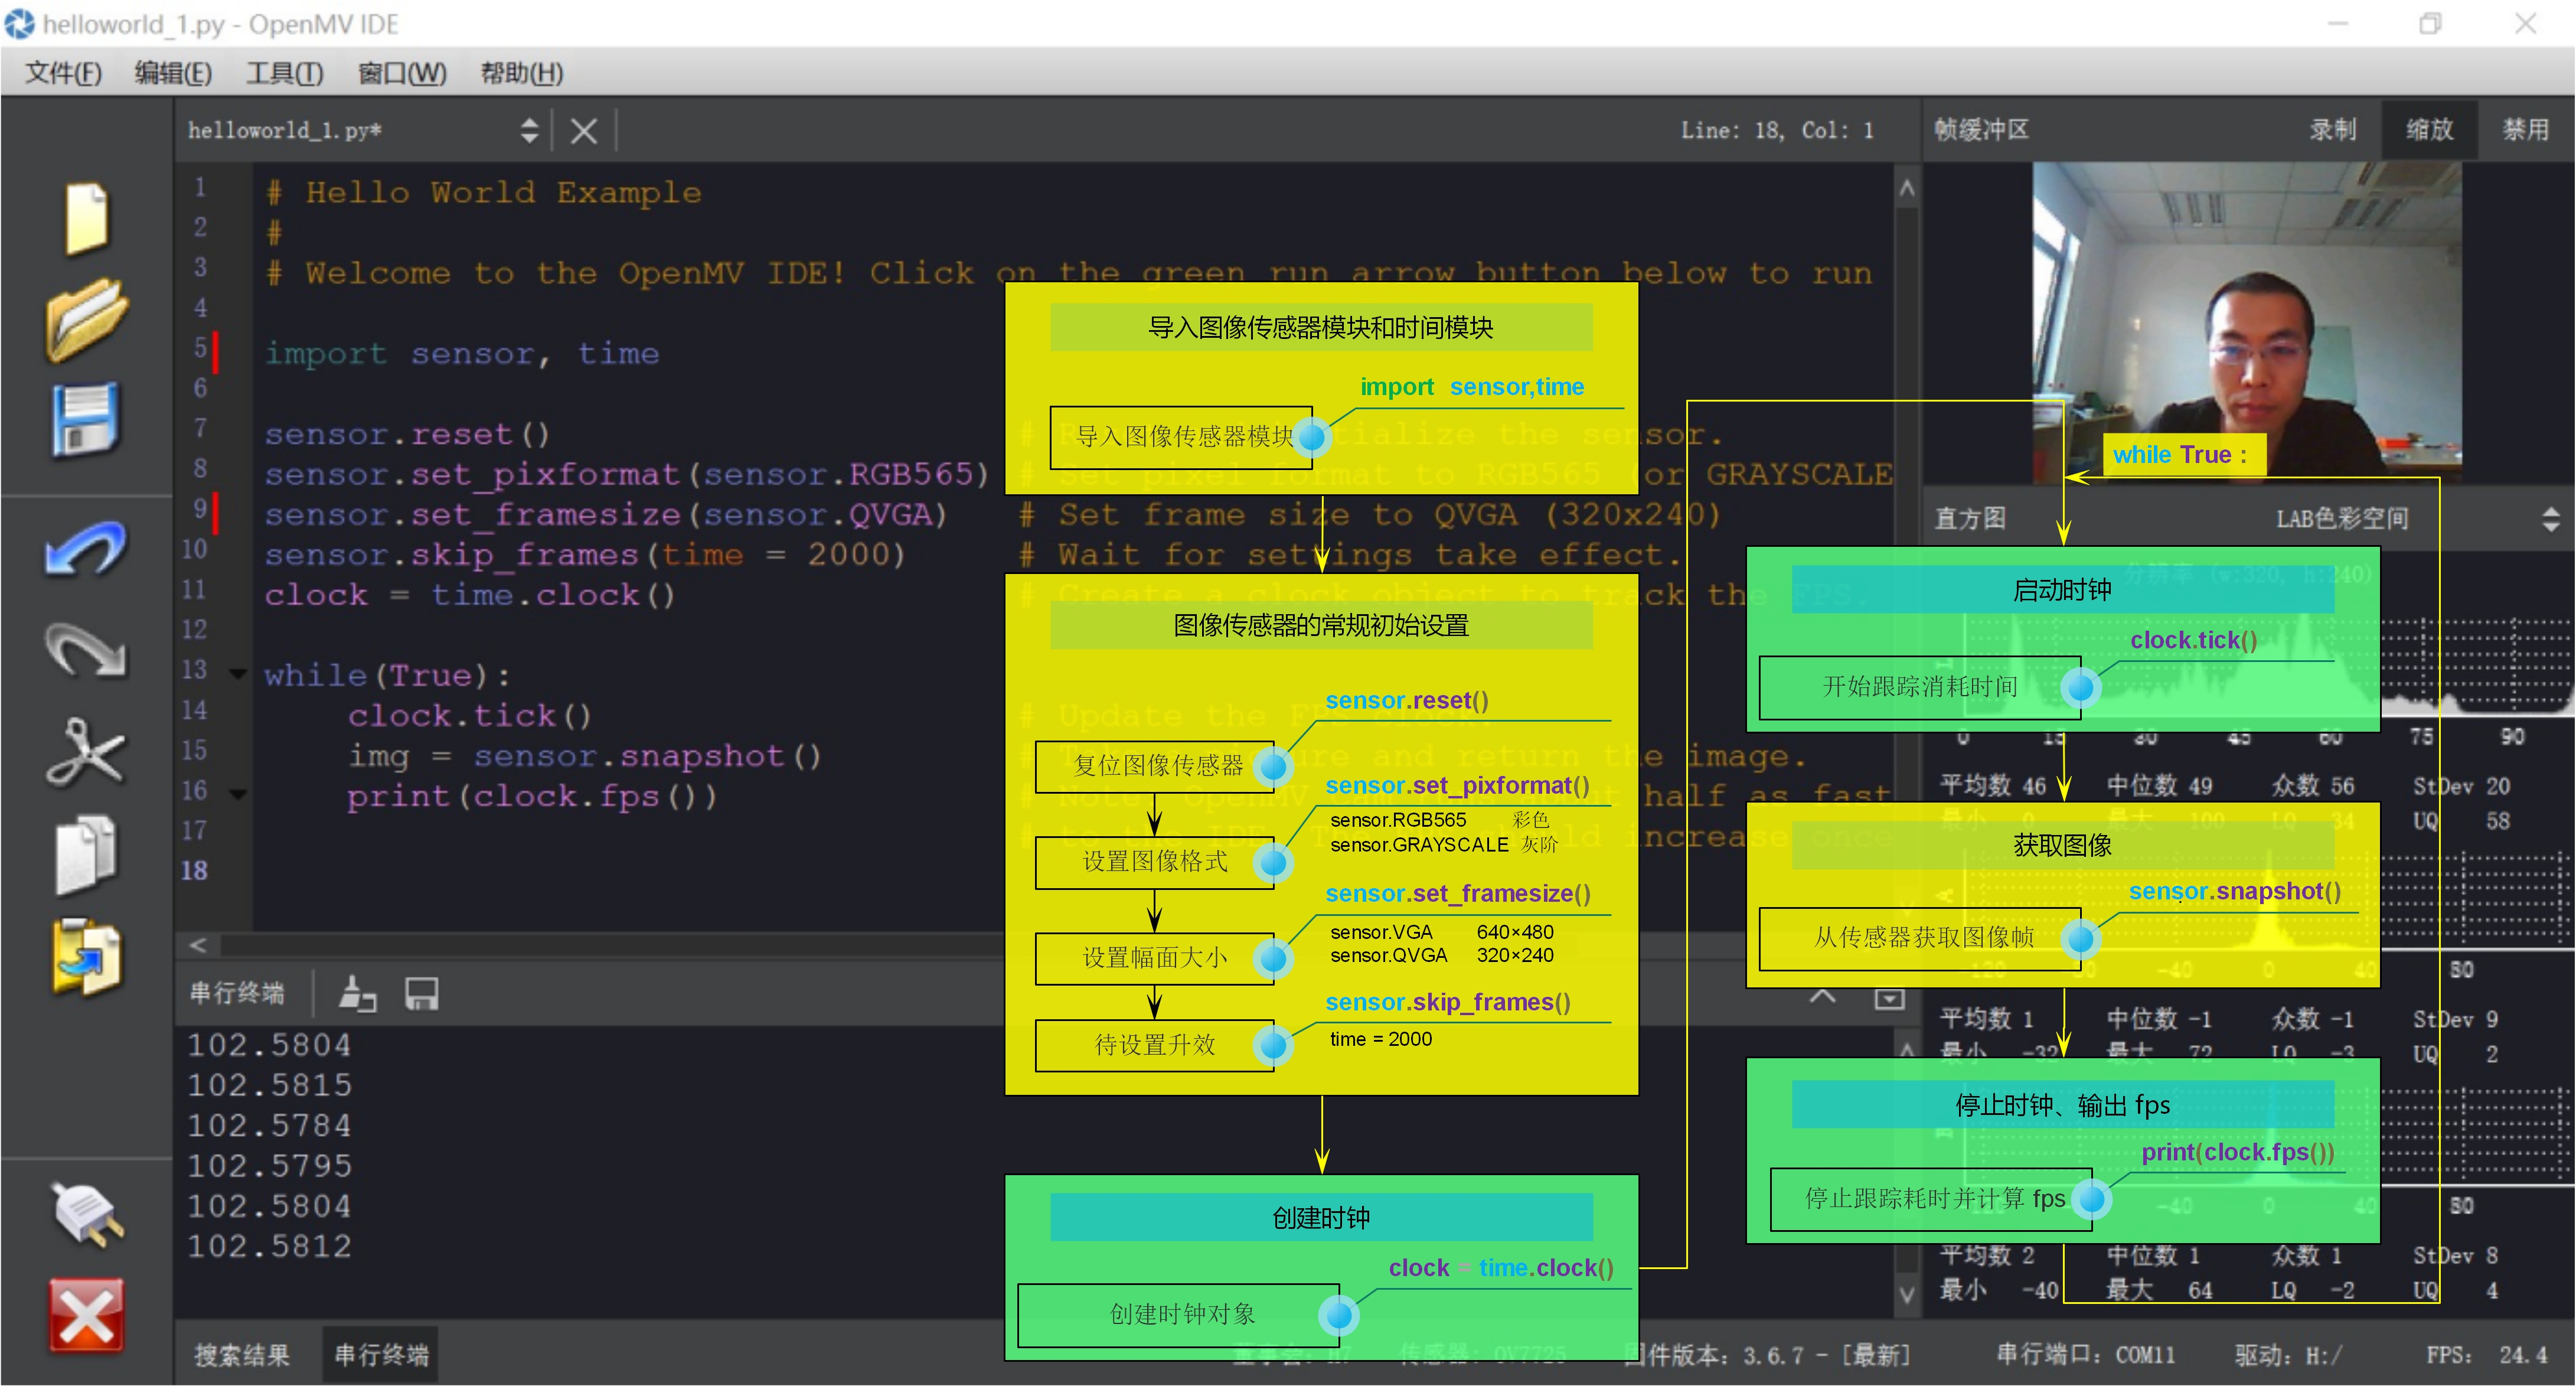Click 驱动: H:/ status entry
Viewport: 2576px width, 1386px height.
(x=2288, y=1355)
